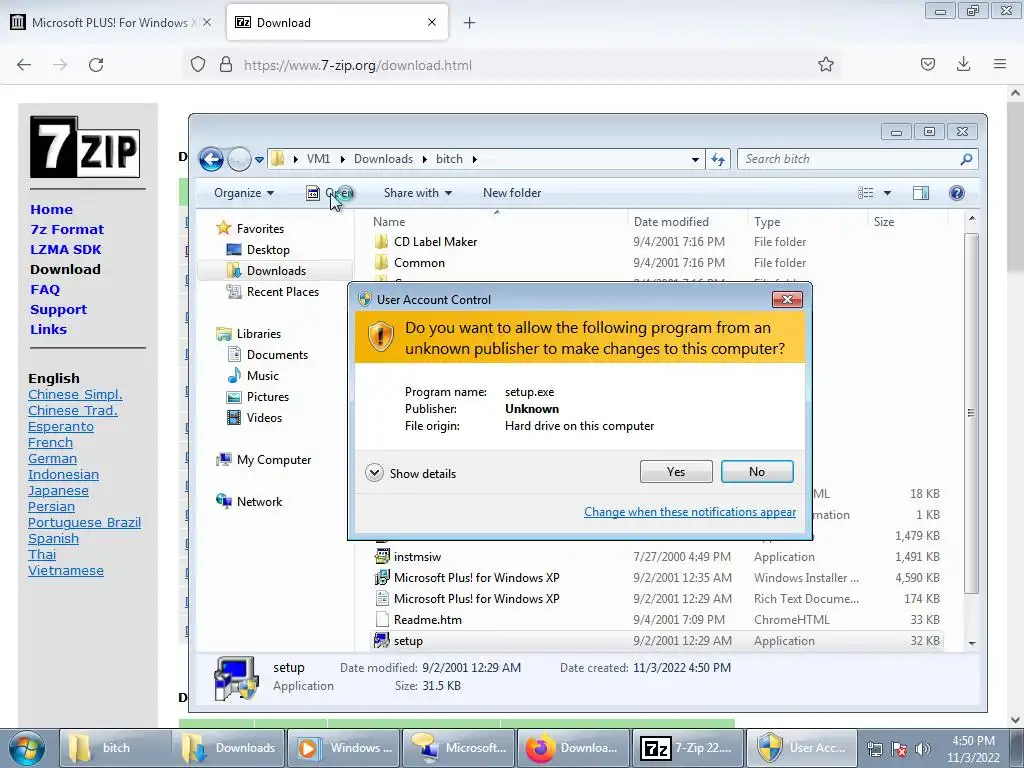
Task: Select the CD Label Maker folder
Action: [x=435, y=242]
